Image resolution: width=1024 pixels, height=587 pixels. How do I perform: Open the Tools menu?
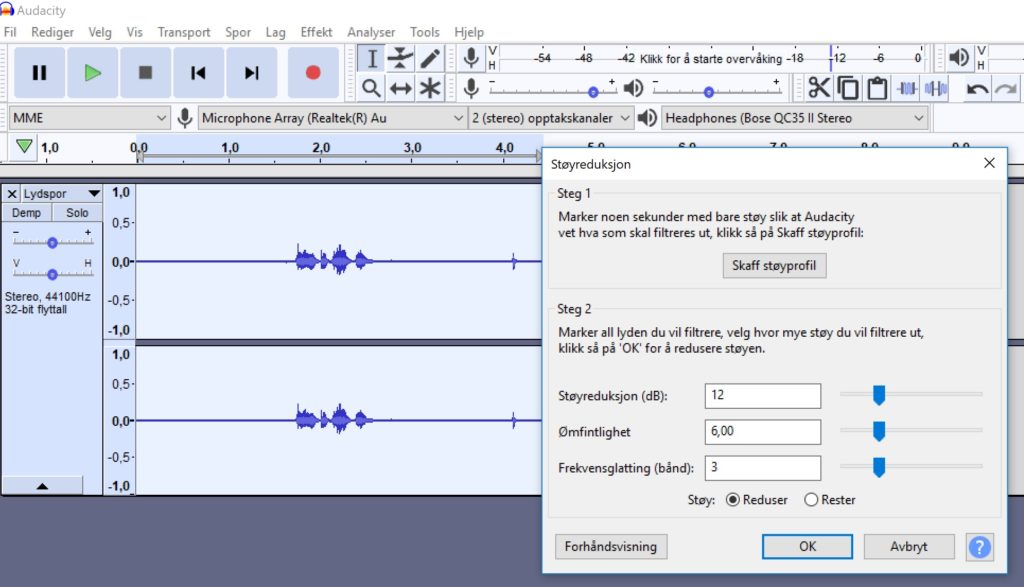coord(424,32)
